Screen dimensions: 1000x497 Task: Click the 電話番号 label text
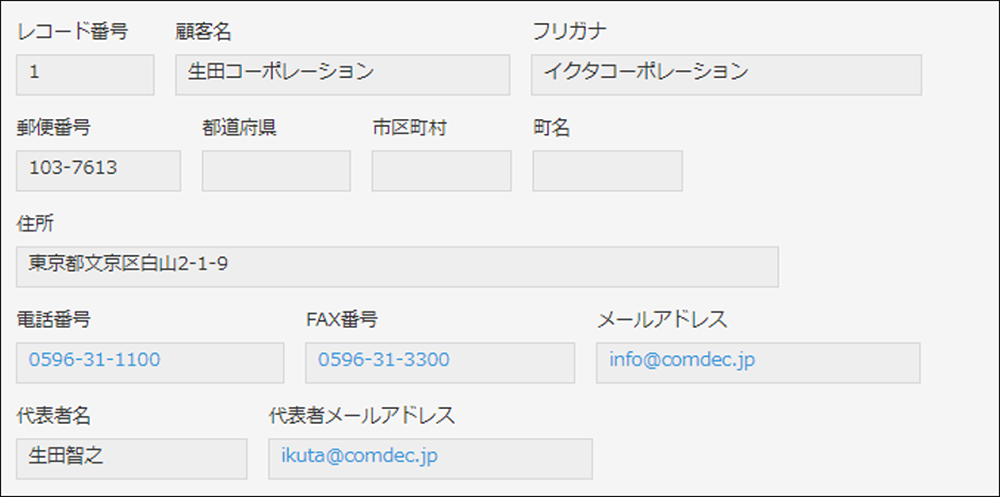point(54,320)
